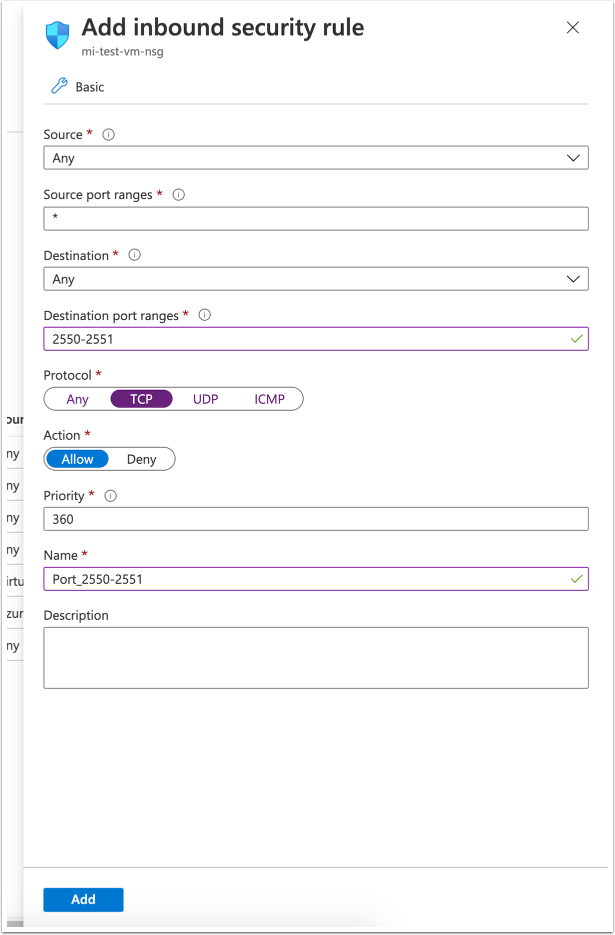
Task: Focus the Priority input field
Action: point(316,519)
